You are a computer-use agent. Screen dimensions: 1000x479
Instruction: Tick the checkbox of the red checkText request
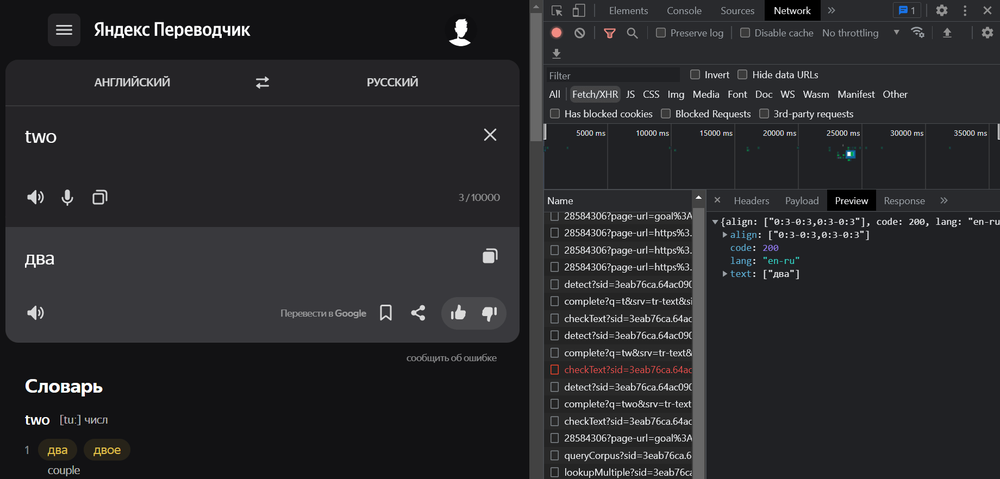point(554,370)
